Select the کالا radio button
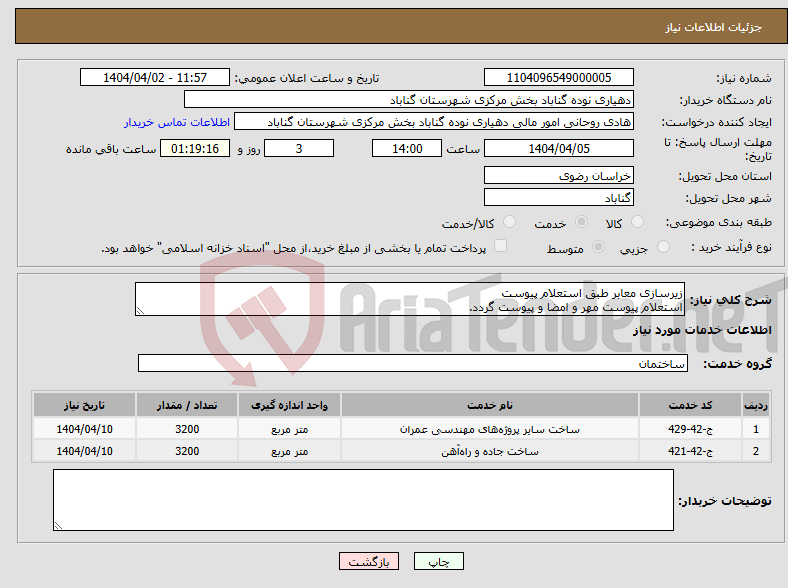Viewport: 788px width, 588px height. coord(637,222)
